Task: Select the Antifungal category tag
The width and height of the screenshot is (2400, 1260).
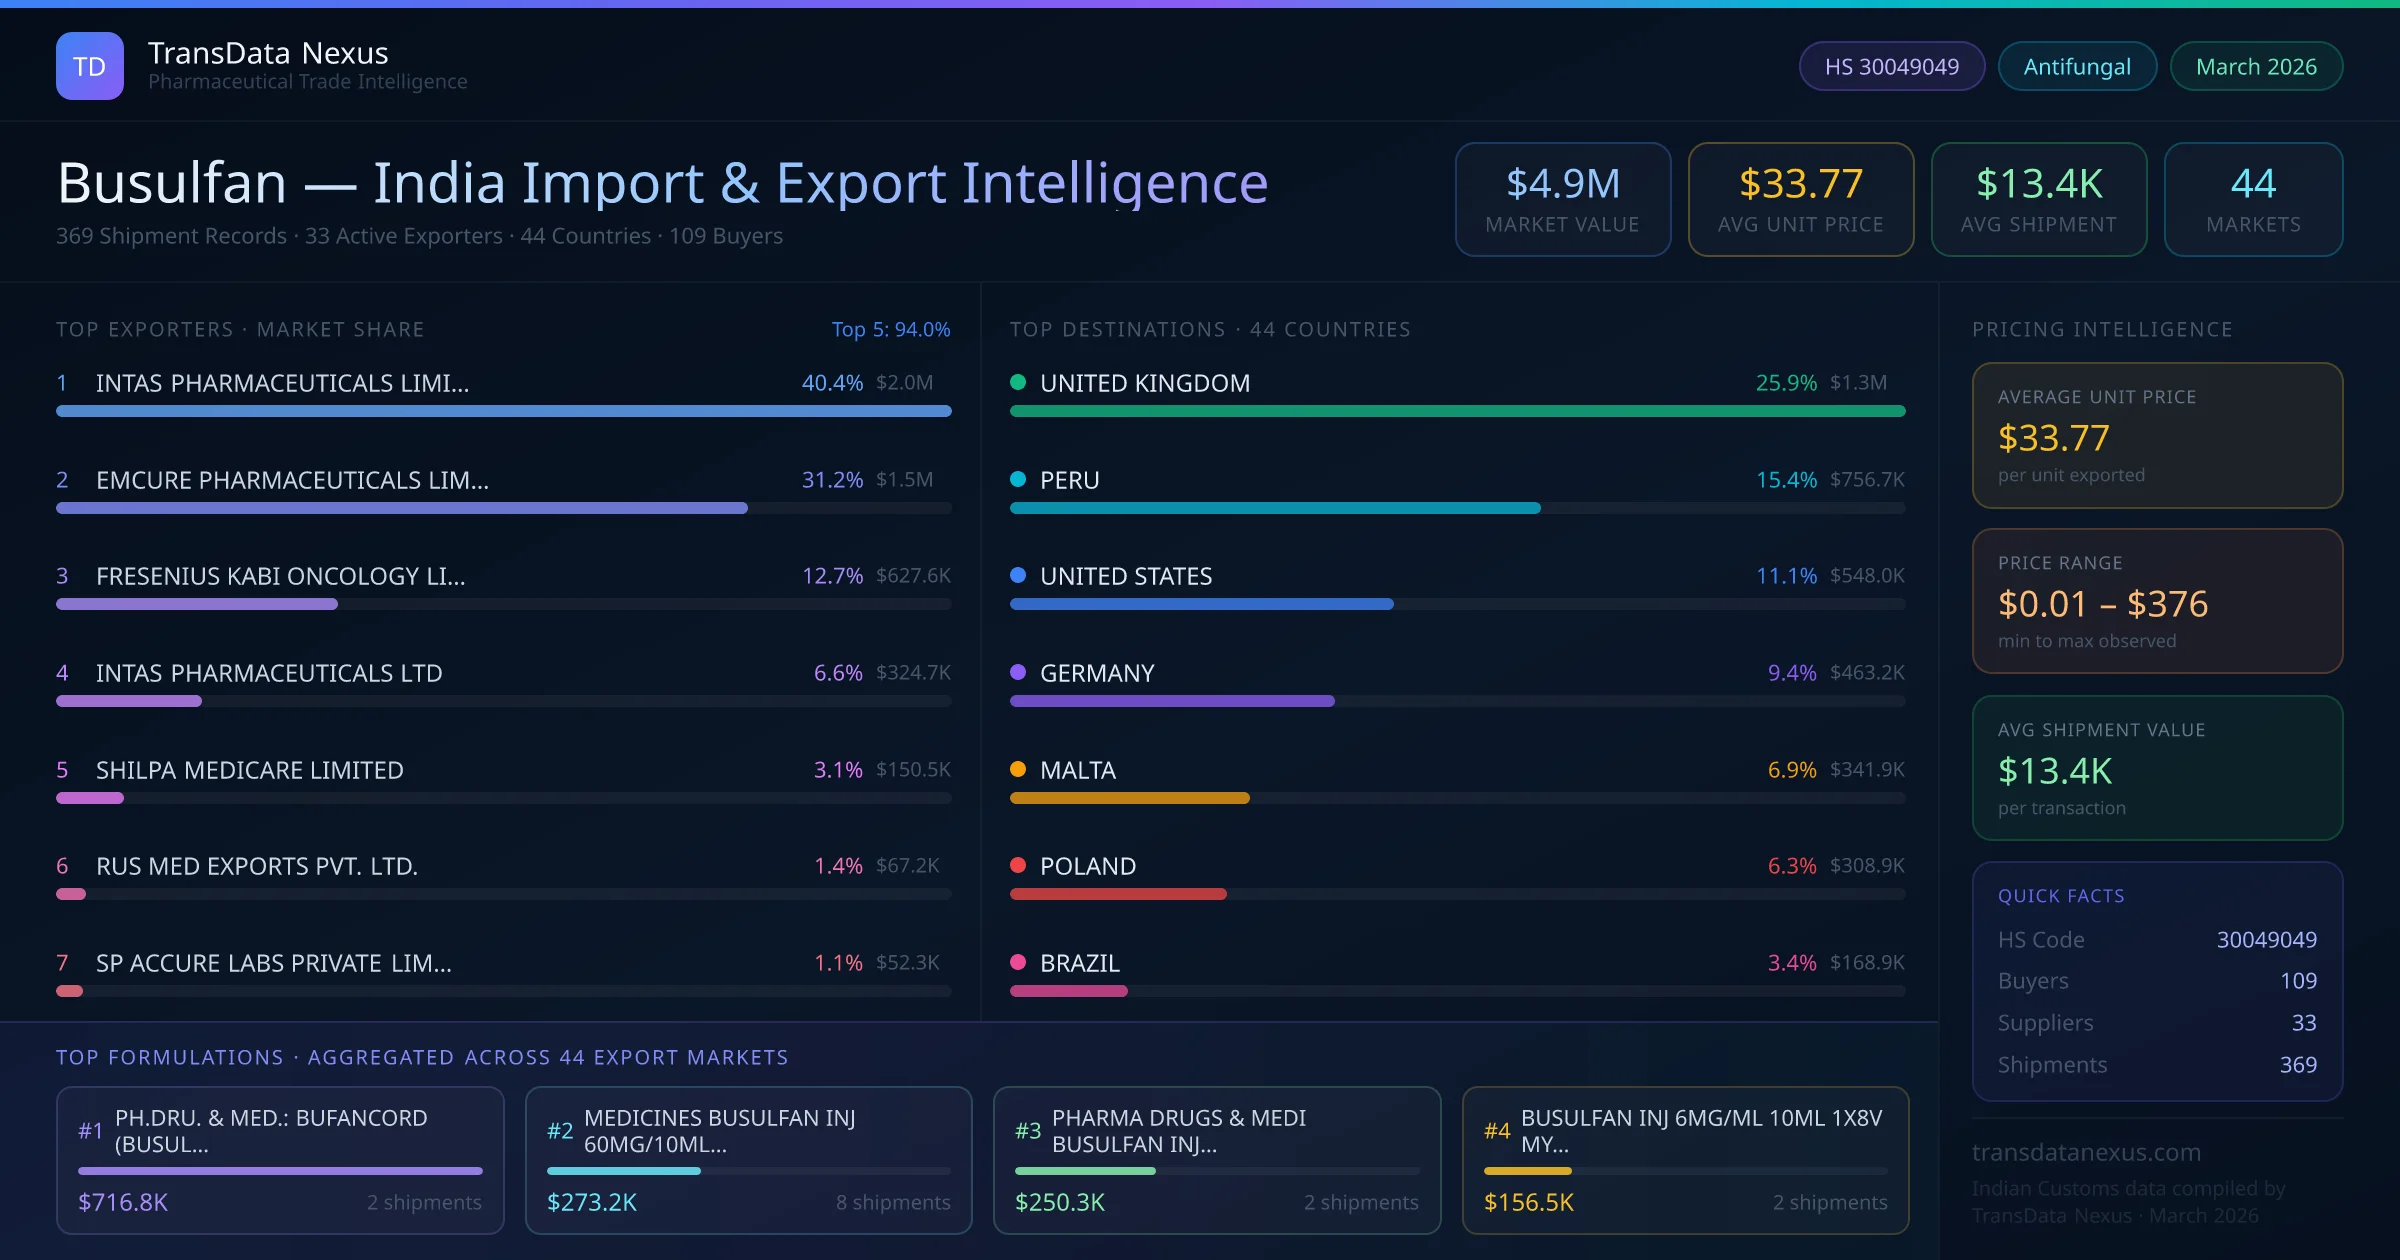Action: [x=2076, y=66]
